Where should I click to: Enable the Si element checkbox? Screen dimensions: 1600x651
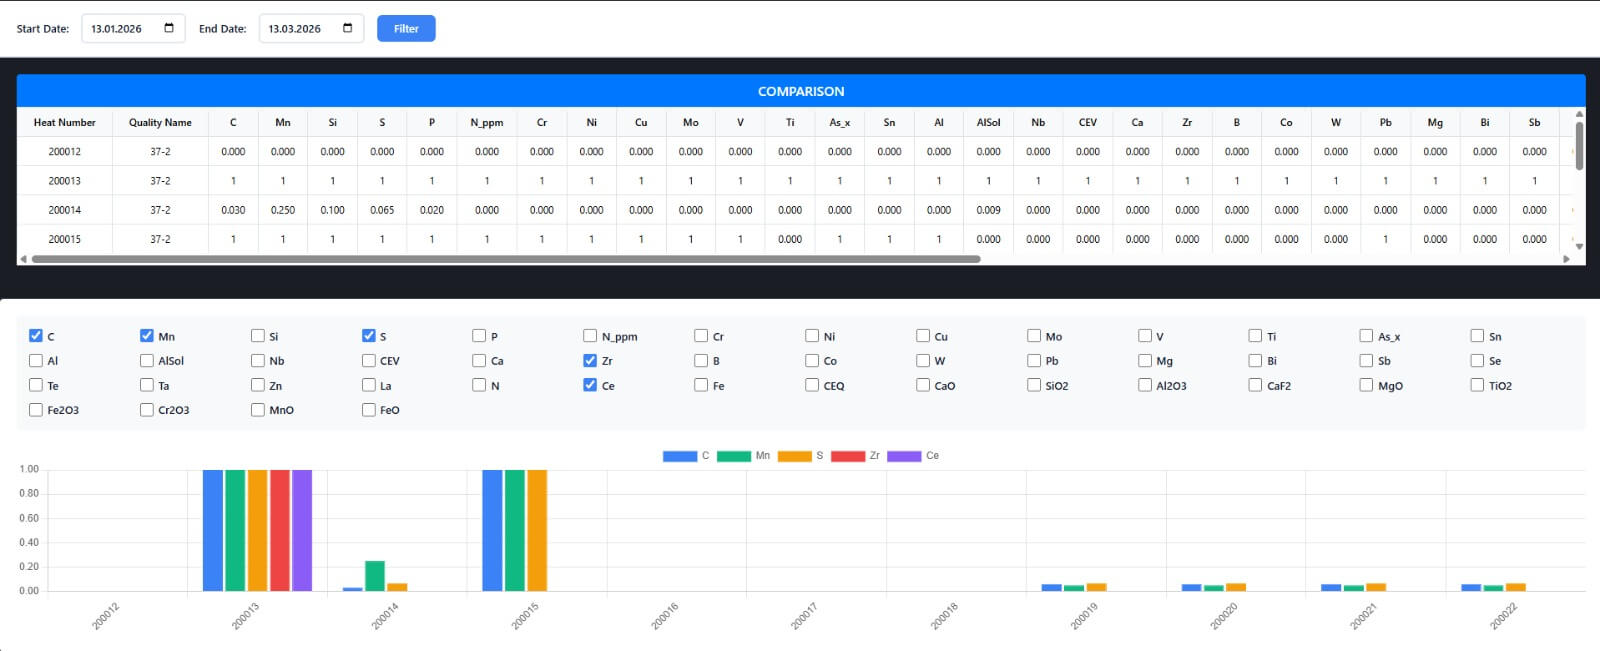258,336
